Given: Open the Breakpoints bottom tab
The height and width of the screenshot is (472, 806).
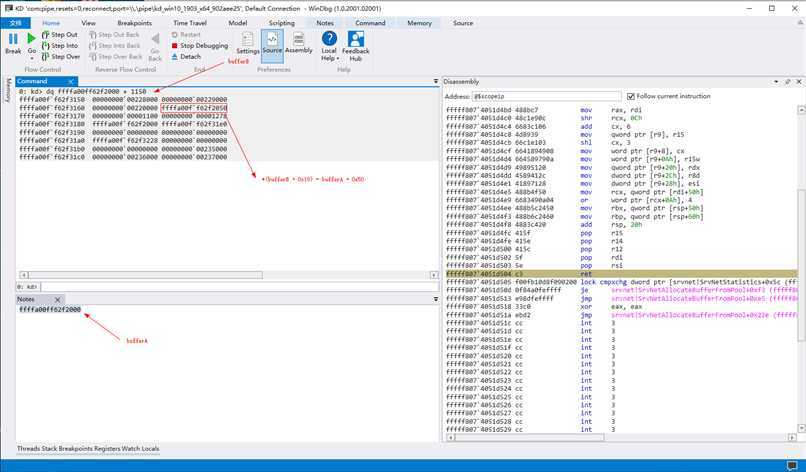Looking at the screenshot, I should 77,448.
